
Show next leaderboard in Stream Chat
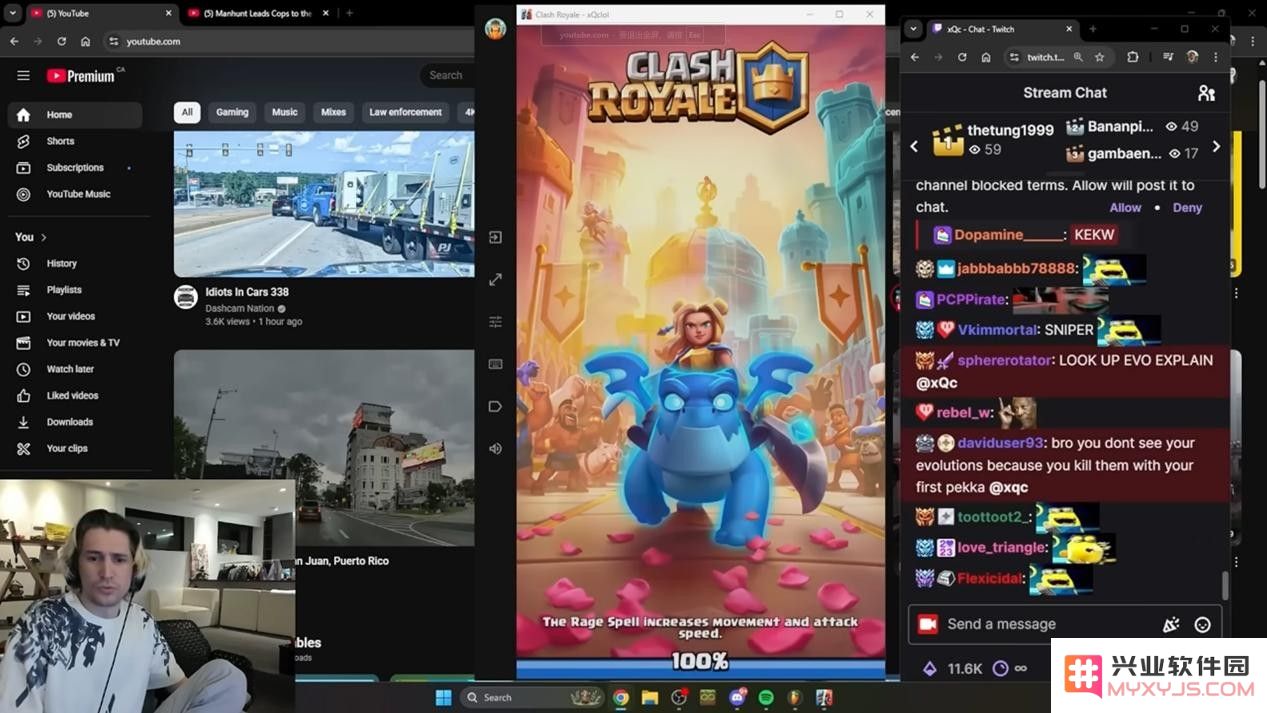pyautogui.click(x=1216, y=146)
